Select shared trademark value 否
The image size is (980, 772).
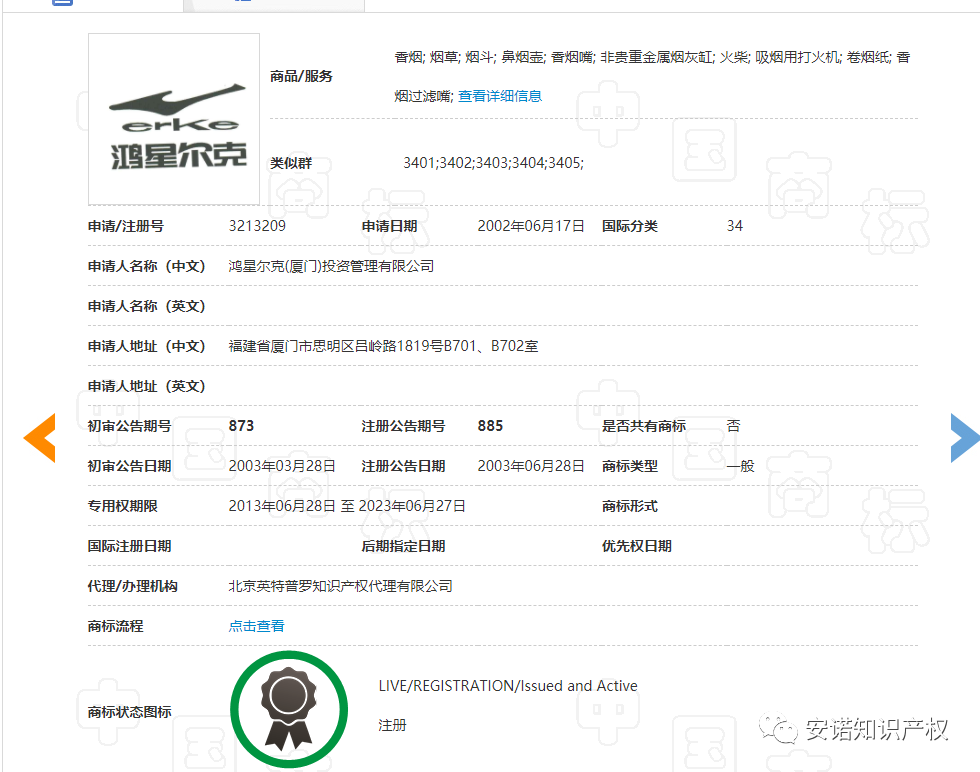(x=733, y=426)
